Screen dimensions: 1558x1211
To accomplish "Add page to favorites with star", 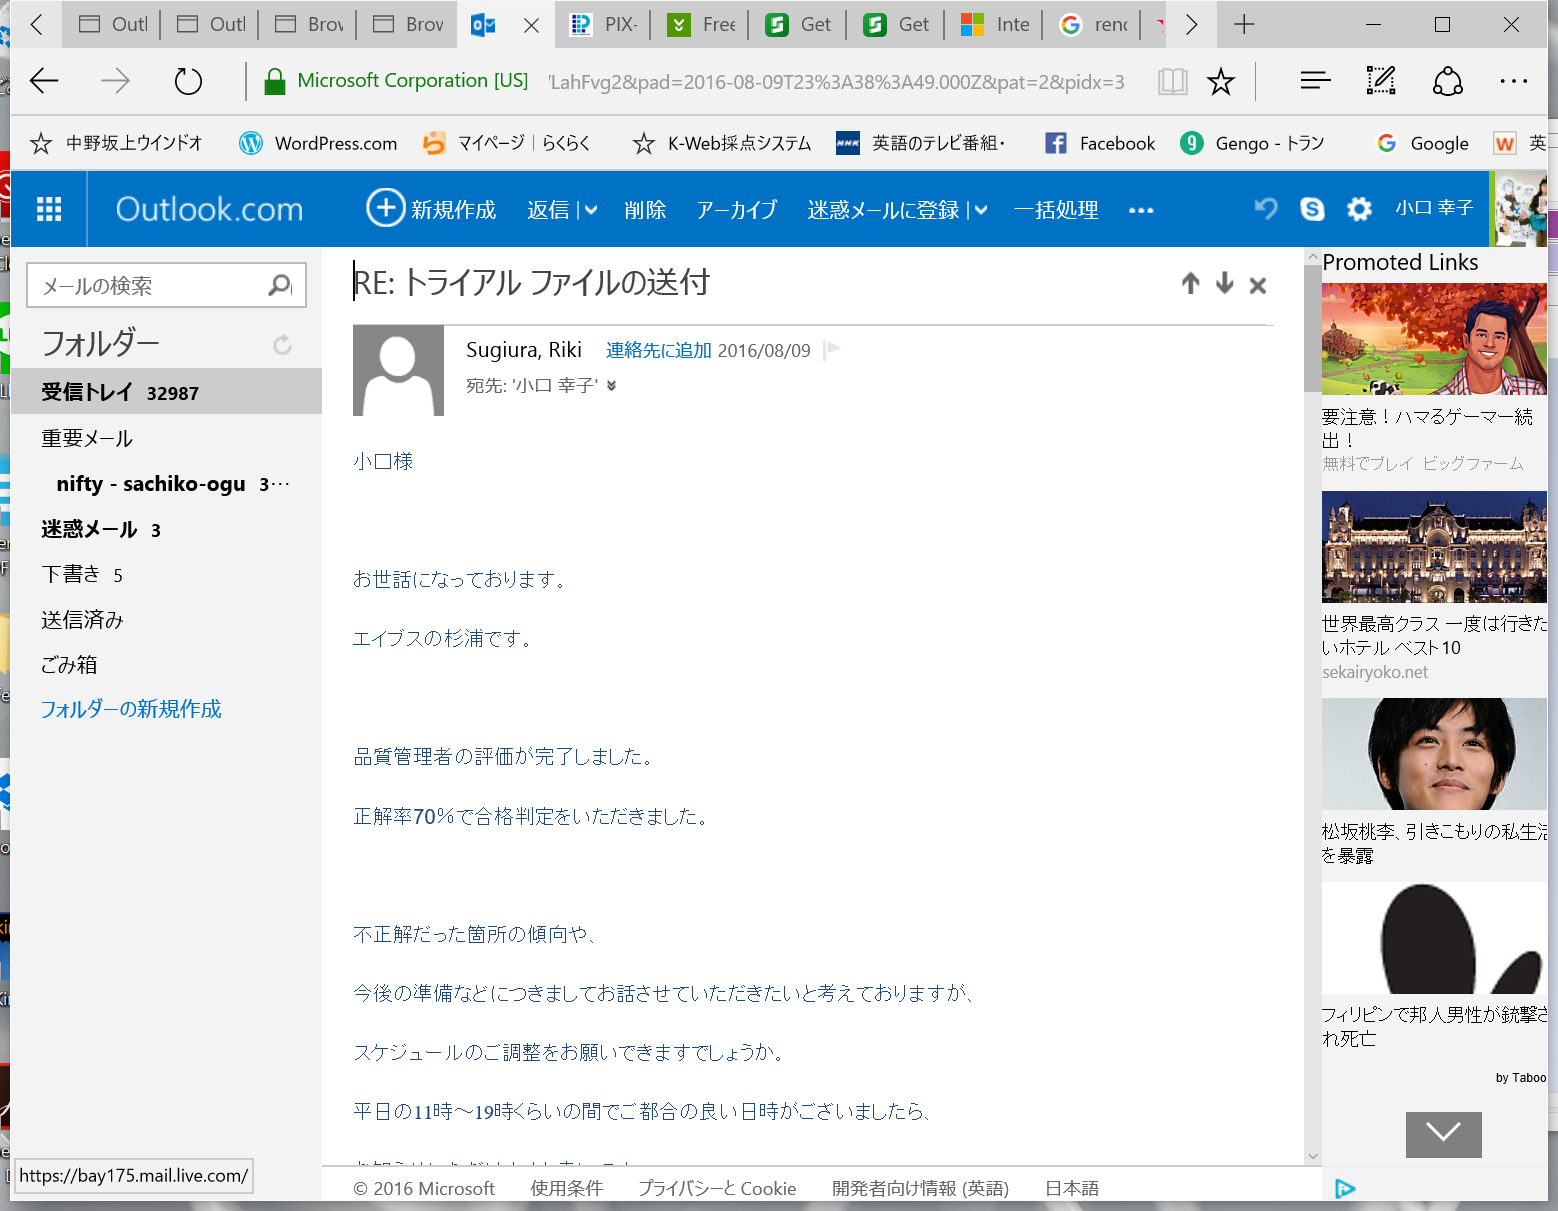I will tap(1220, 82).
